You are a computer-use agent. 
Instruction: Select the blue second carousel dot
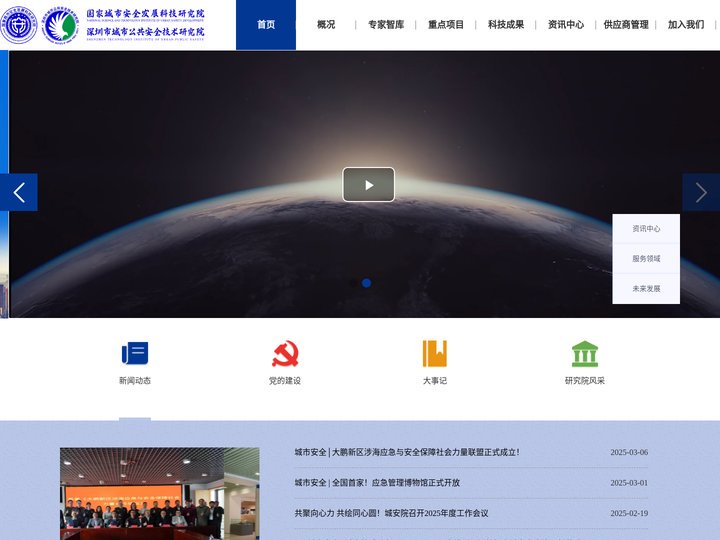click(x=366, y=283)
